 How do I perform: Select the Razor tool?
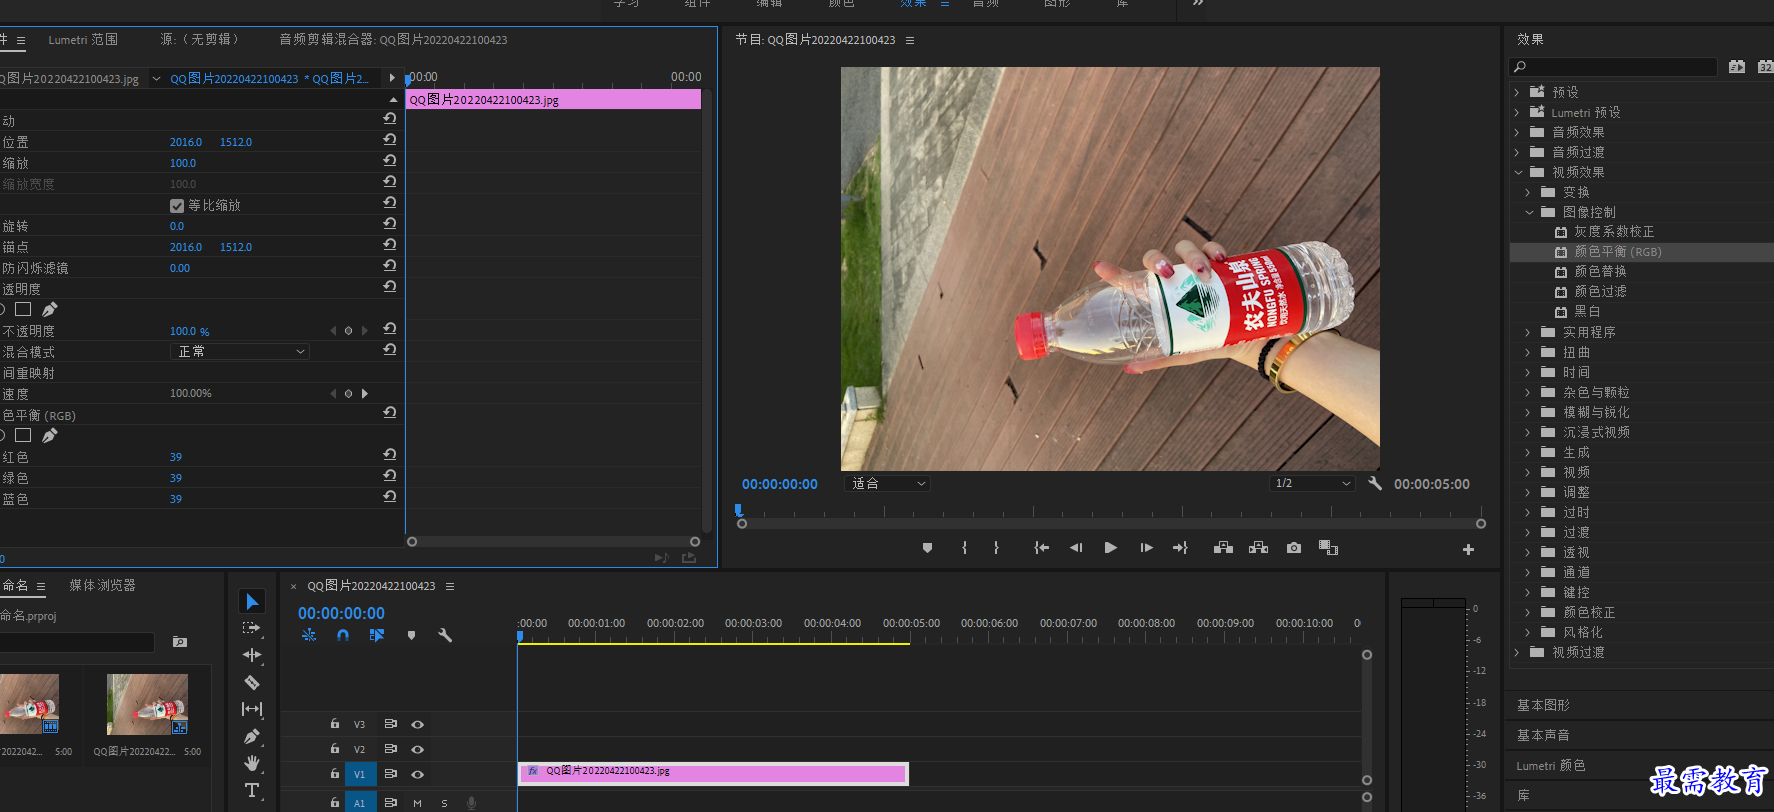(x=252, y=682)
